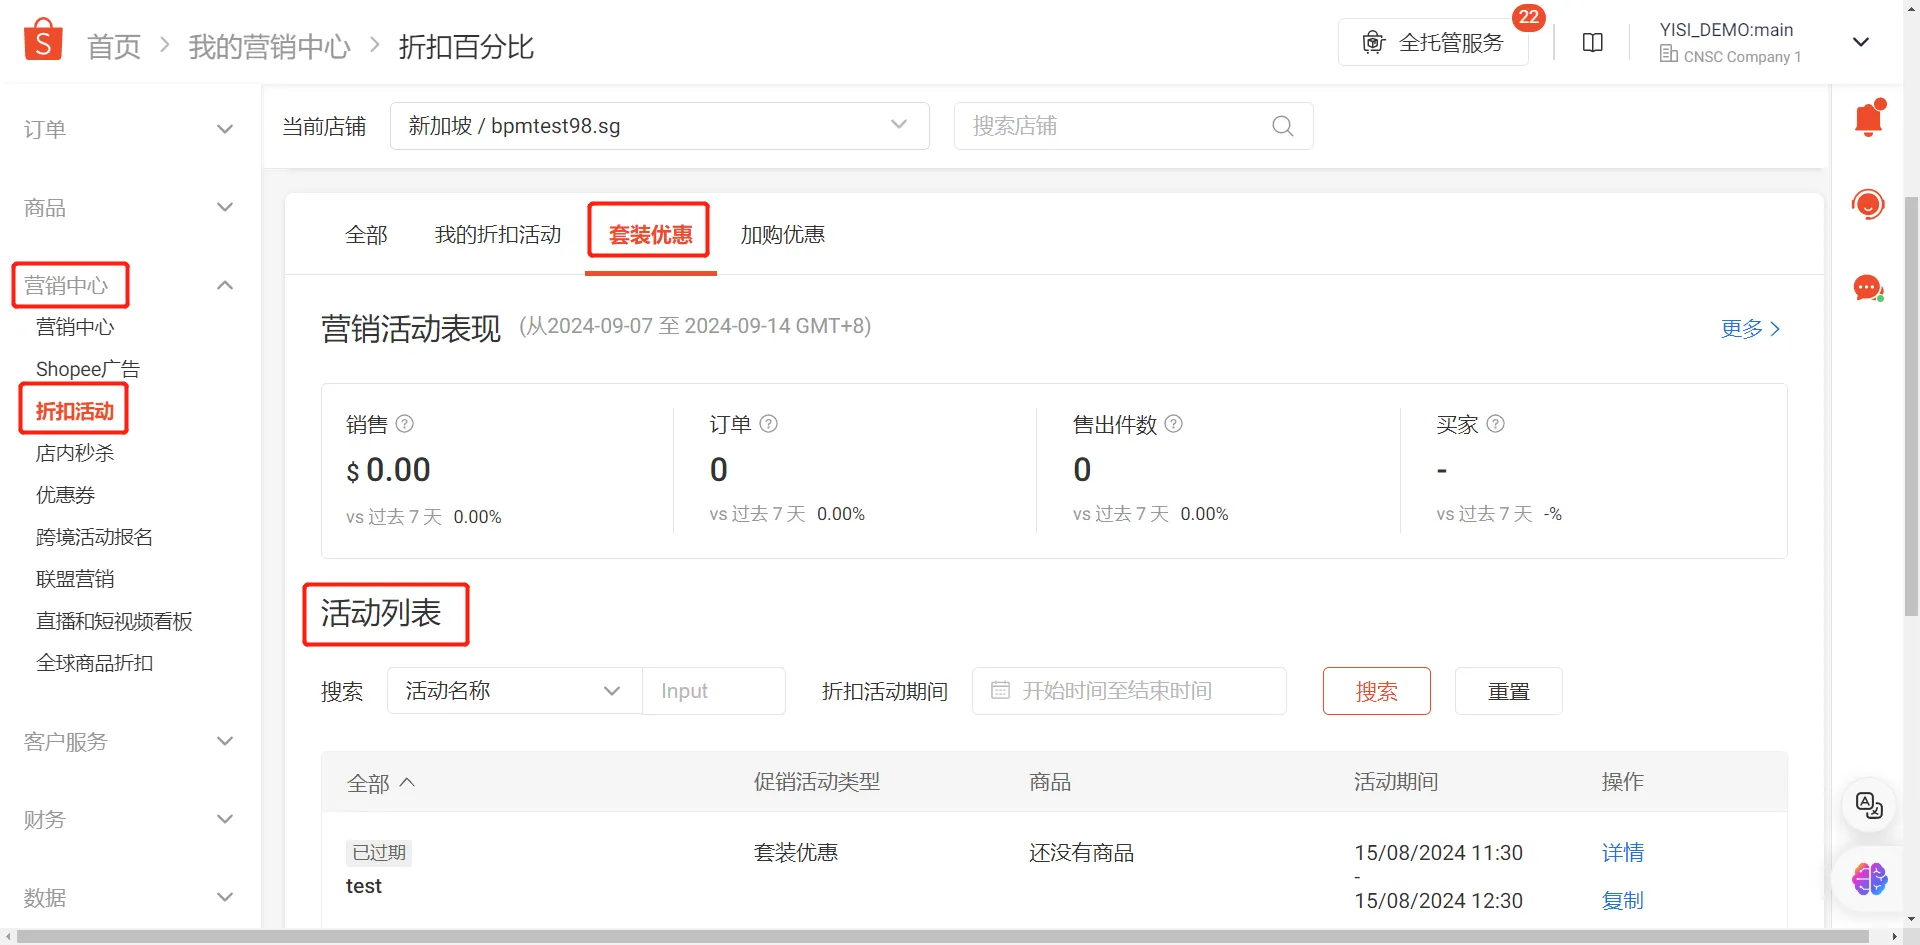The width and height of the screenshot is (1920, 945).
Task: Click the question mark icon next to 销售
Action: click(404, 424)
